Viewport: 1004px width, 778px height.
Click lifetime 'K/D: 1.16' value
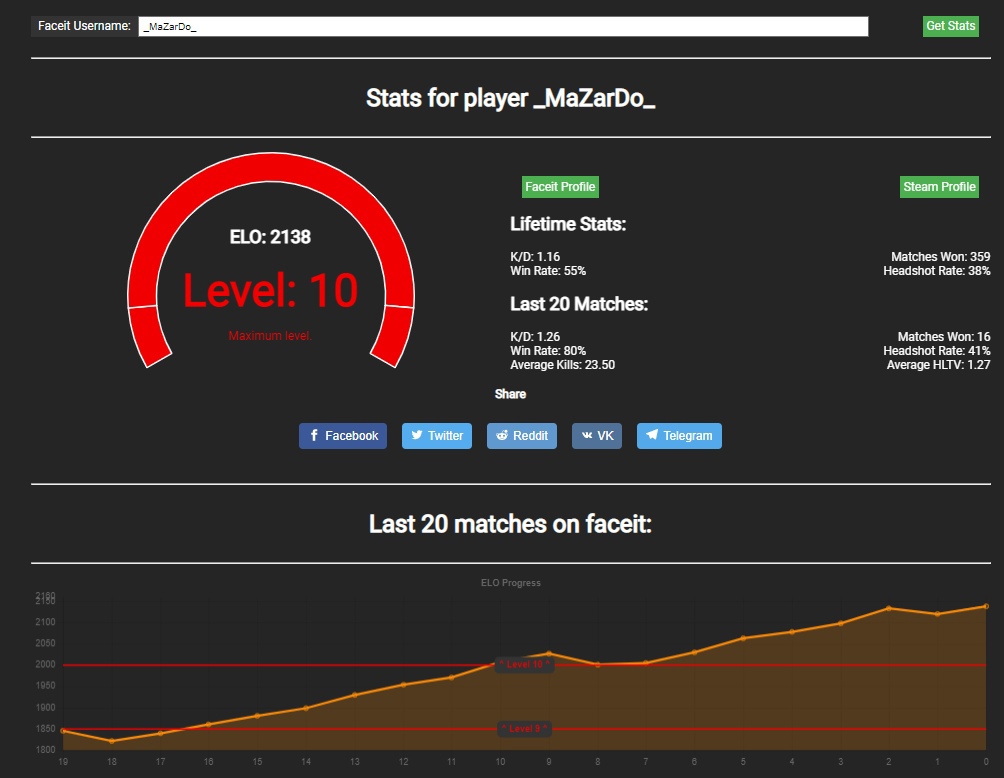535,257
